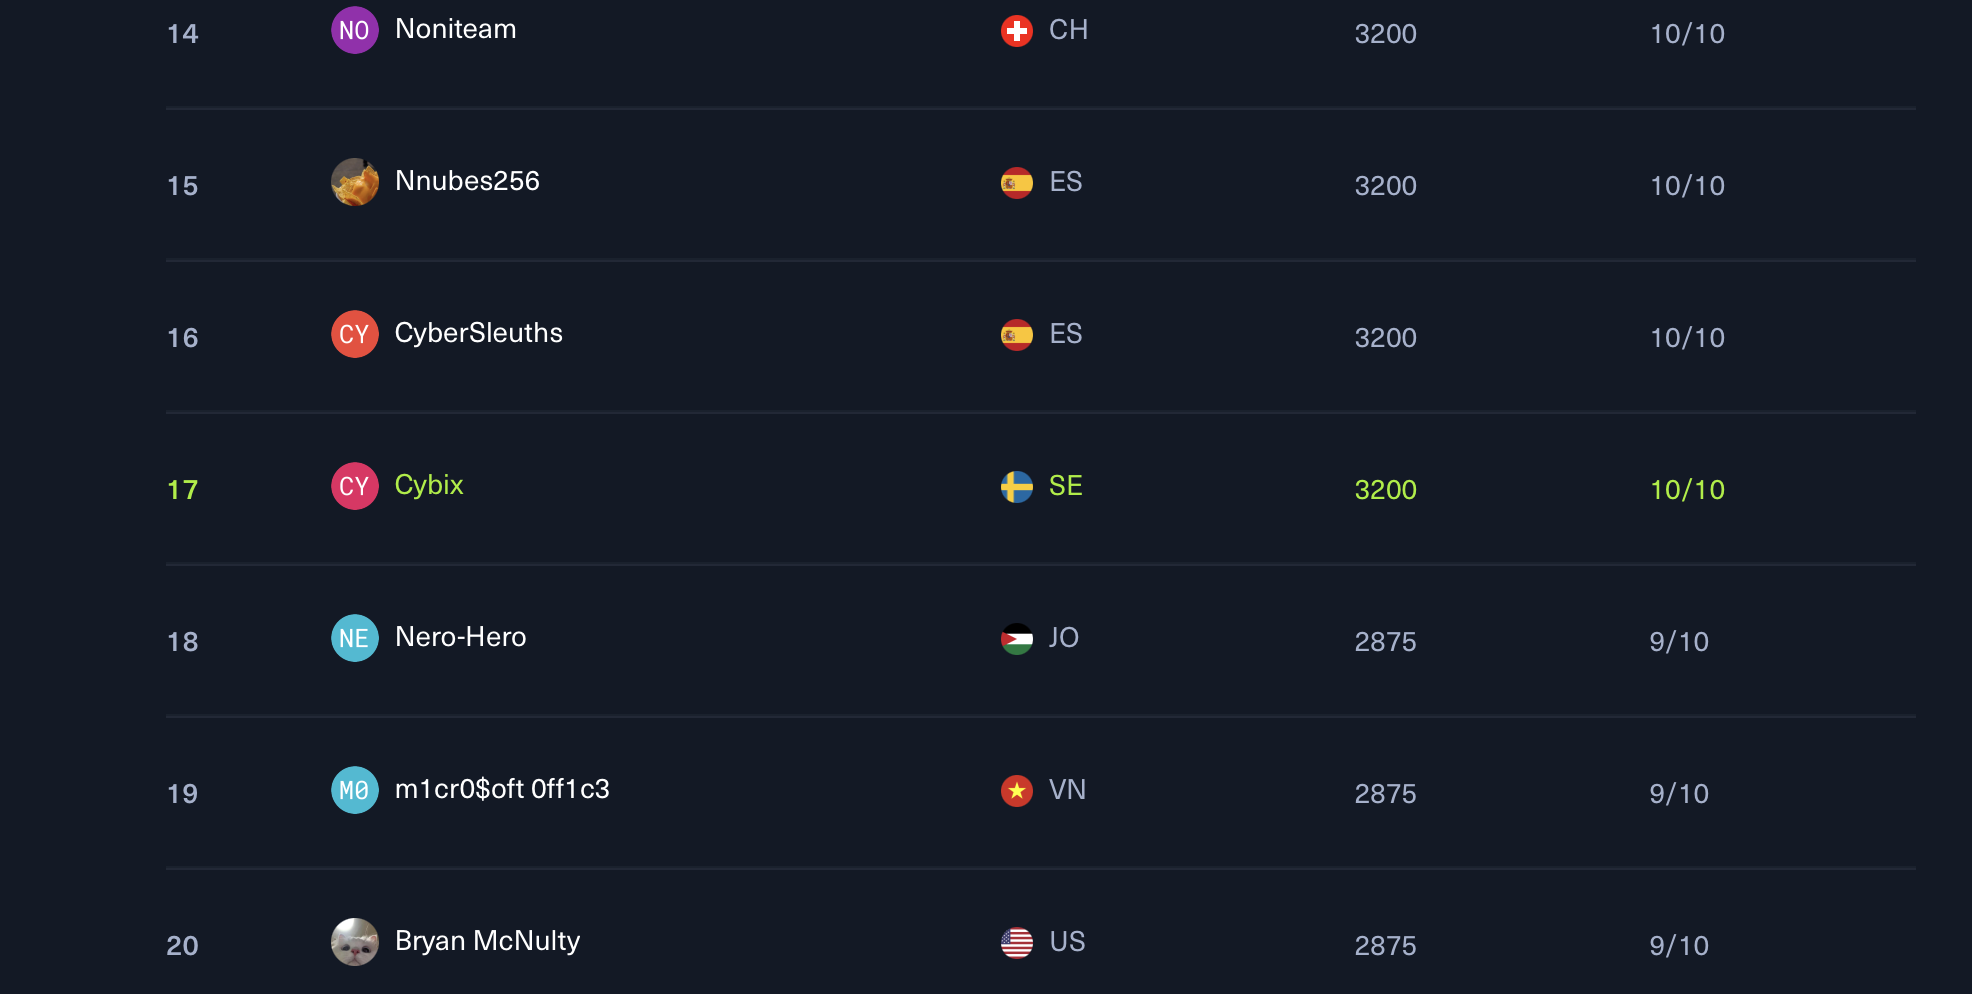The image size is (1972, 994).
Task: Click the Nero-Hero NE avatar
Action: [354, 638]
